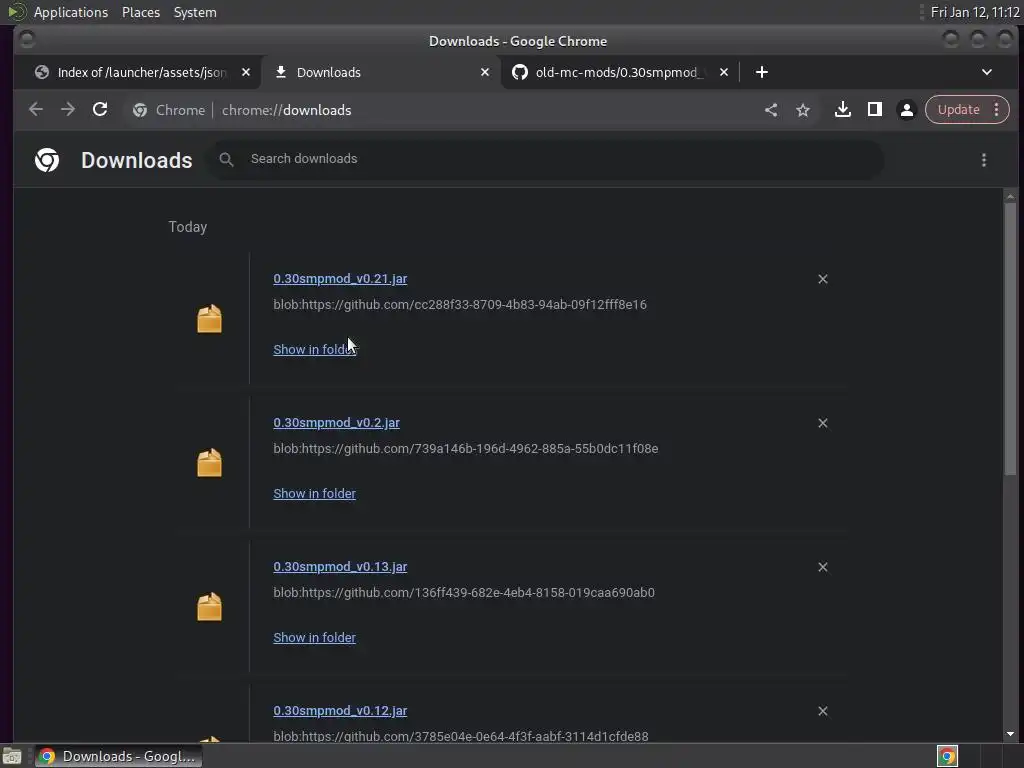This screenshot has height=768, width=1024.
Task: Open 0.30smpmod_v0.13.jar file link
Action: tap(340, 567)
